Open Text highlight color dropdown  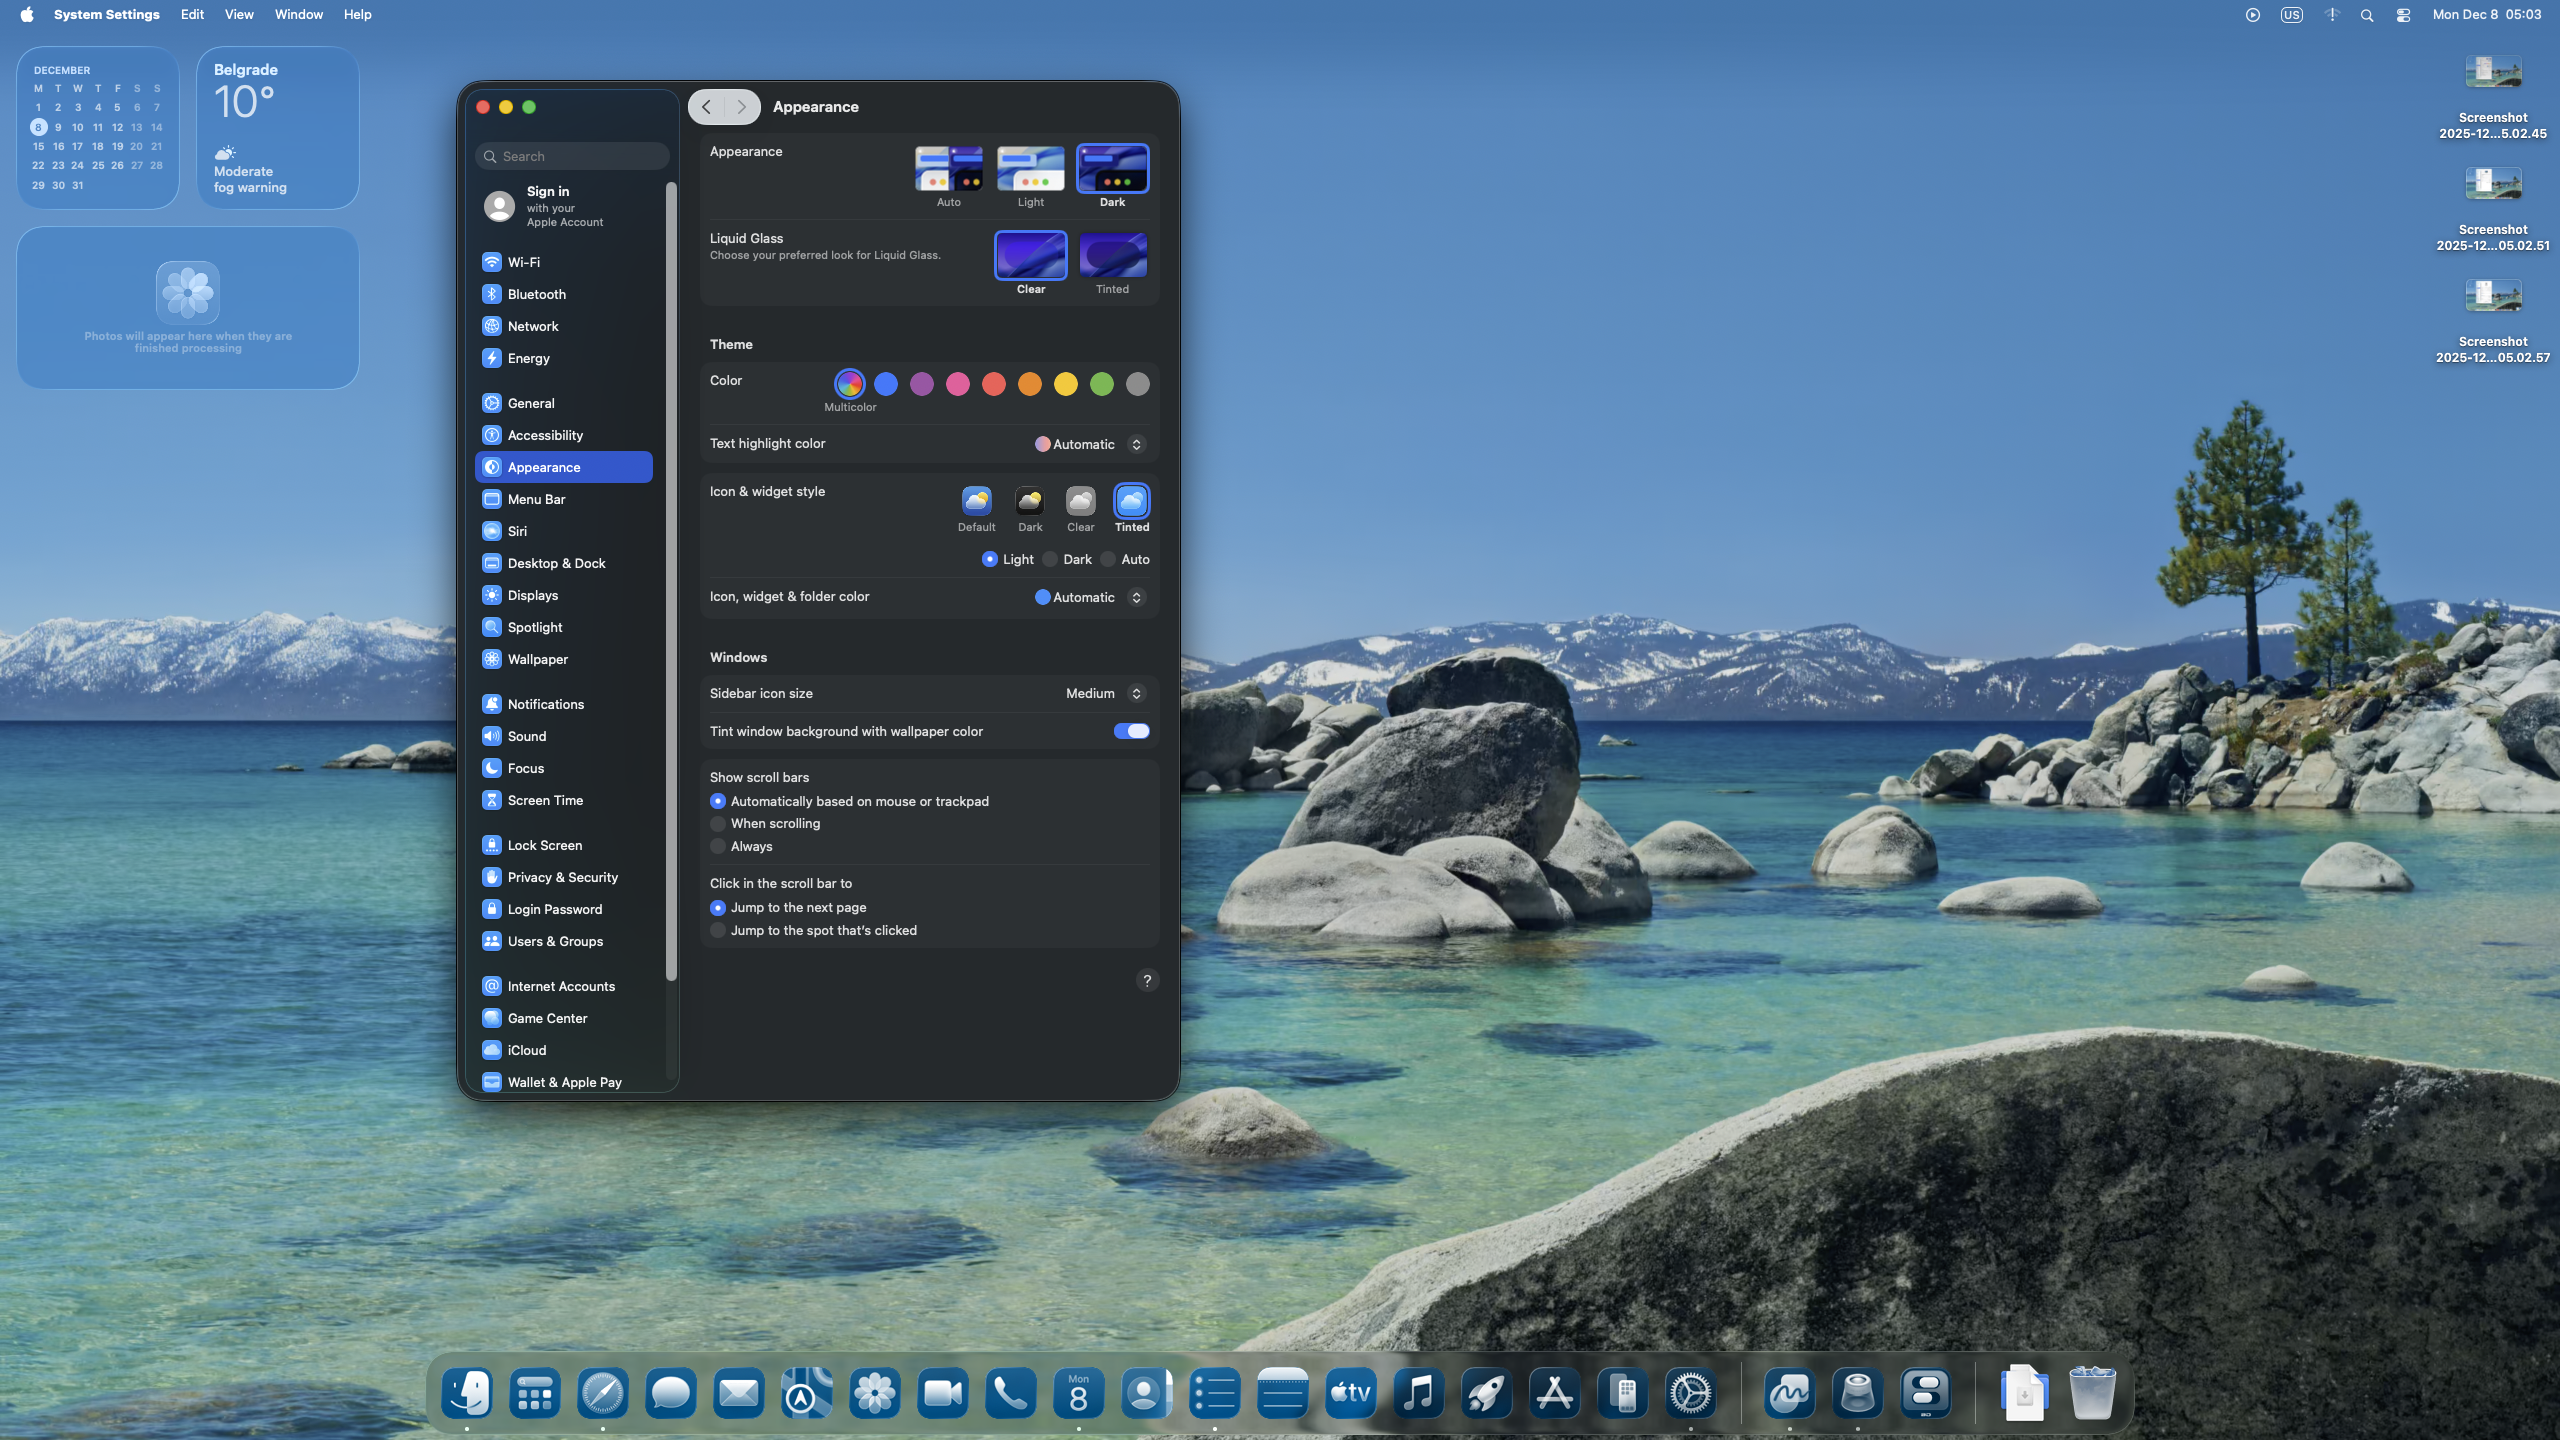1089,444
